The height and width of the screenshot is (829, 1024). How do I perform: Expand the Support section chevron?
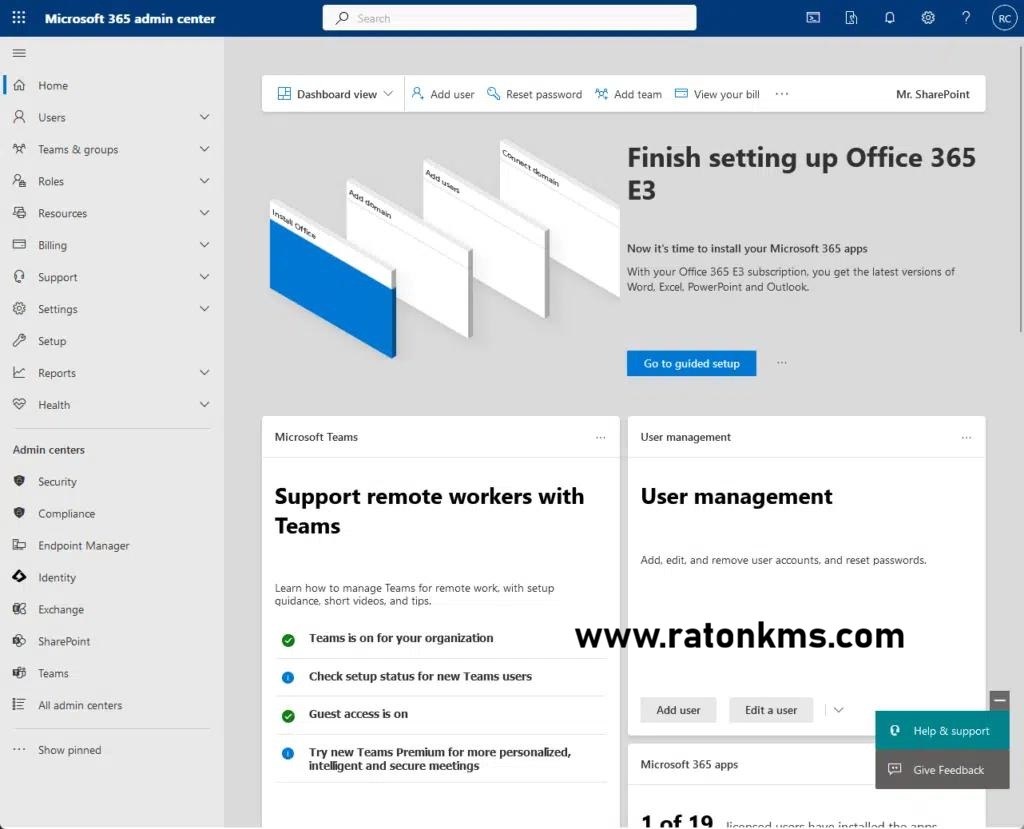pos(204,276)
